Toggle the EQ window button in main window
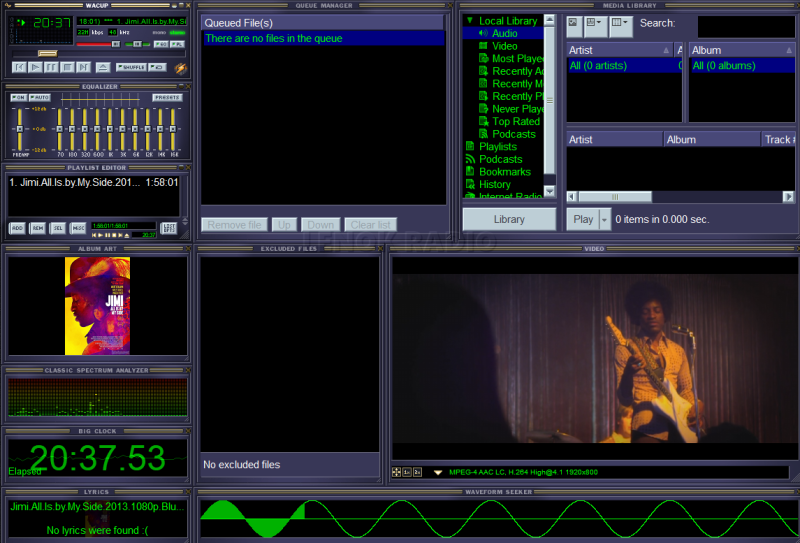 click(x=161, y=44)
